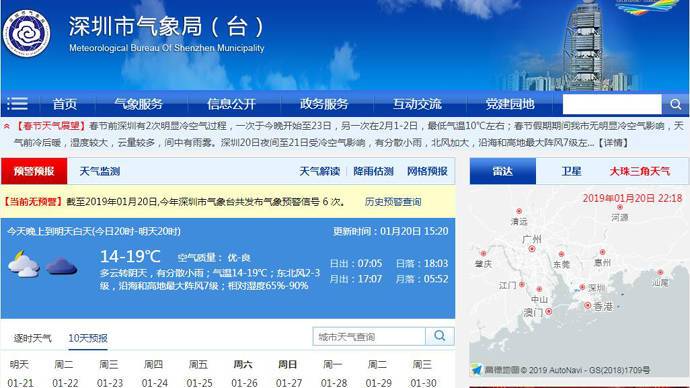Click the header search input field
Screen dimensions: 690x388
point(612,104)
